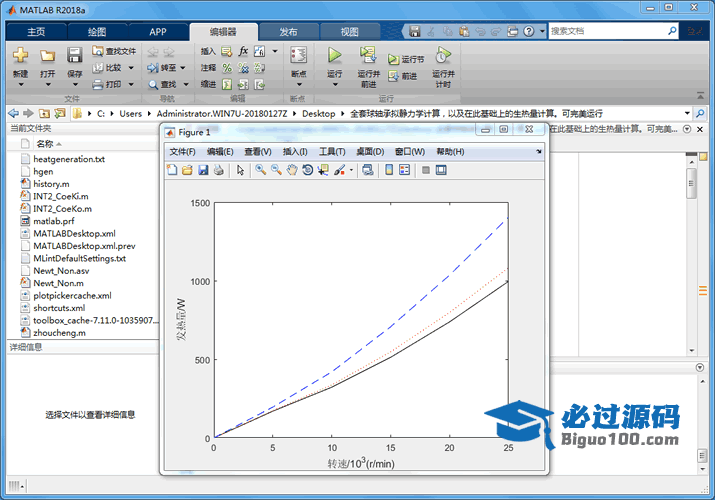The width and height of the screenshot is (715, 500).
Task: Click the Link Plot icon in Figure 1
Action: [368, 170]
